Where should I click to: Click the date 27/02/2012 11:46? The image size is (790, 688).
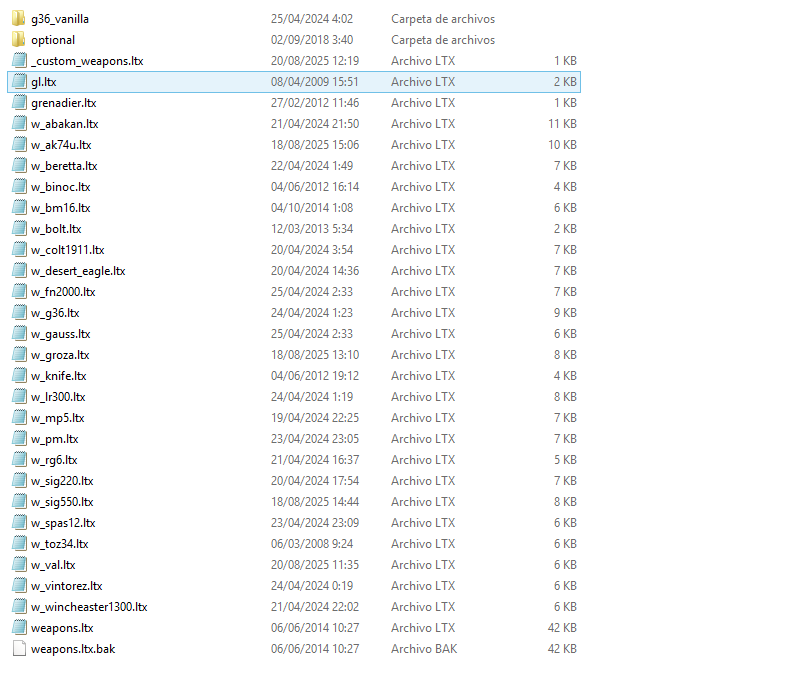[315, 103]
